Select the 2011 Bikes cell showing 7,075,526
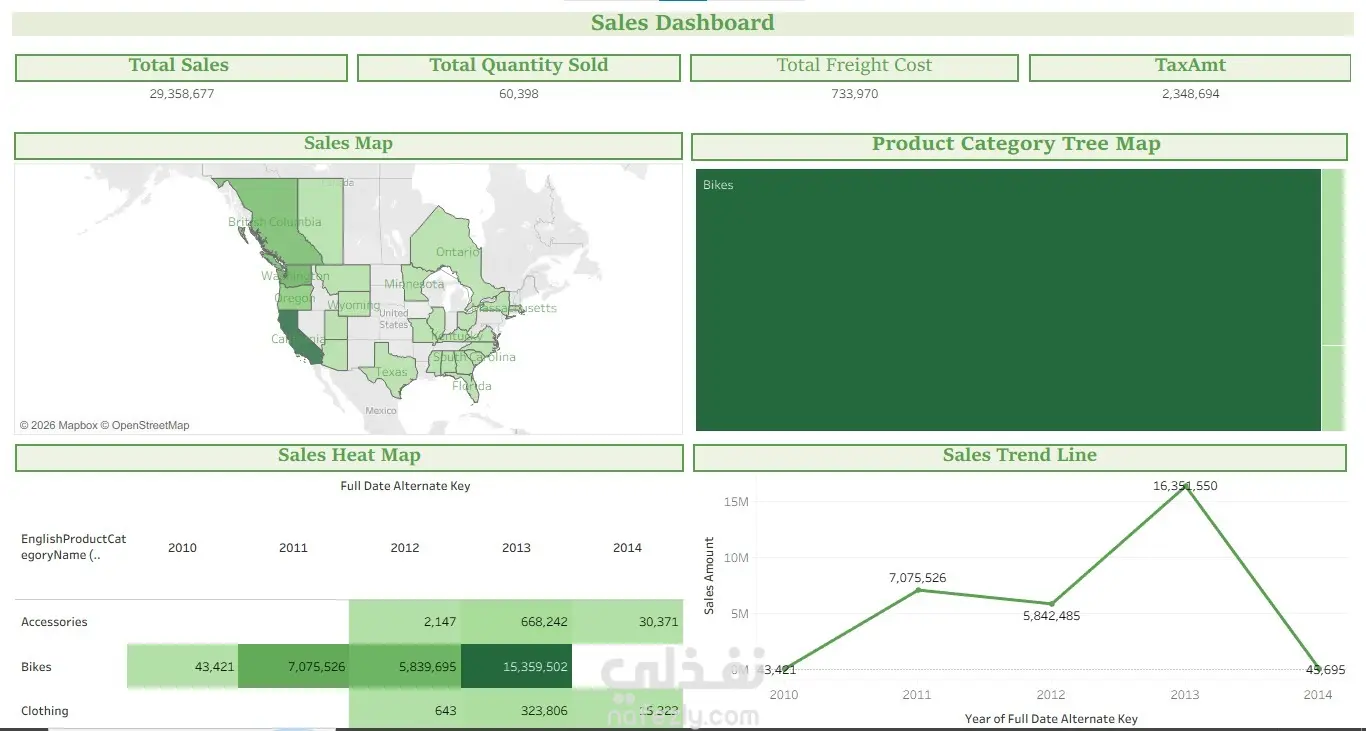The image size is (1366, 731). (294, 667)
